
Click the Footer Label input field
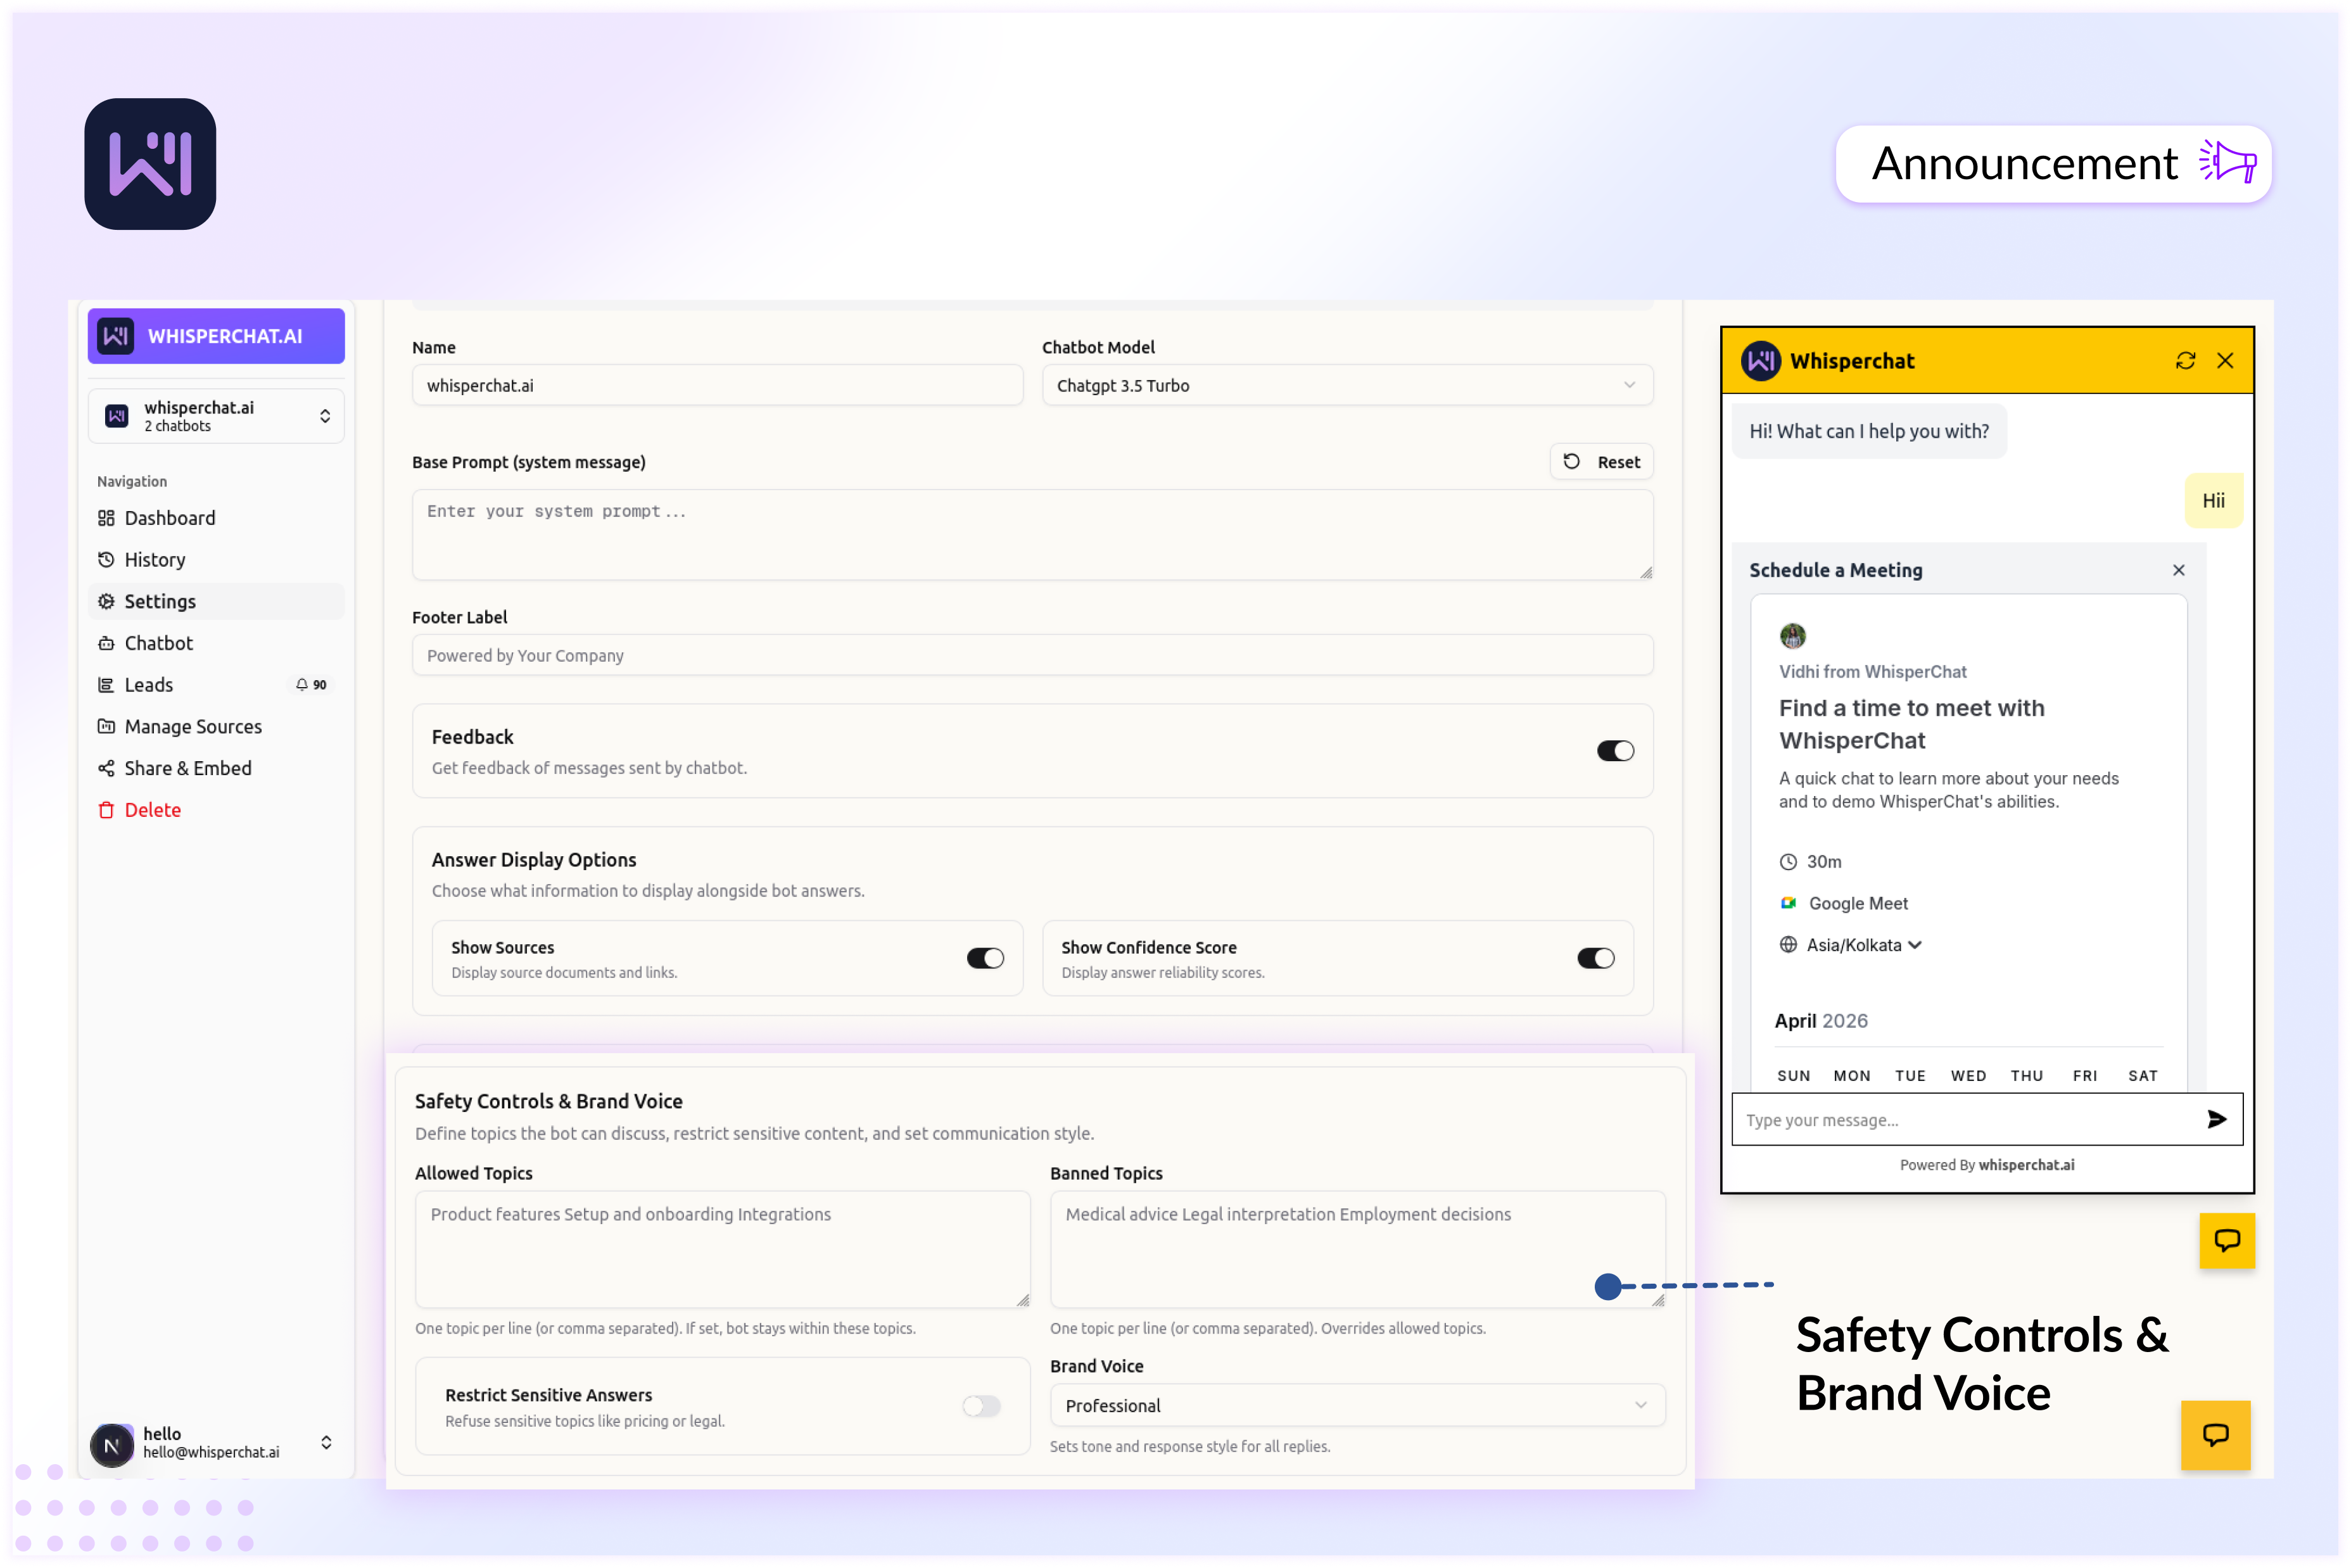1032,656
